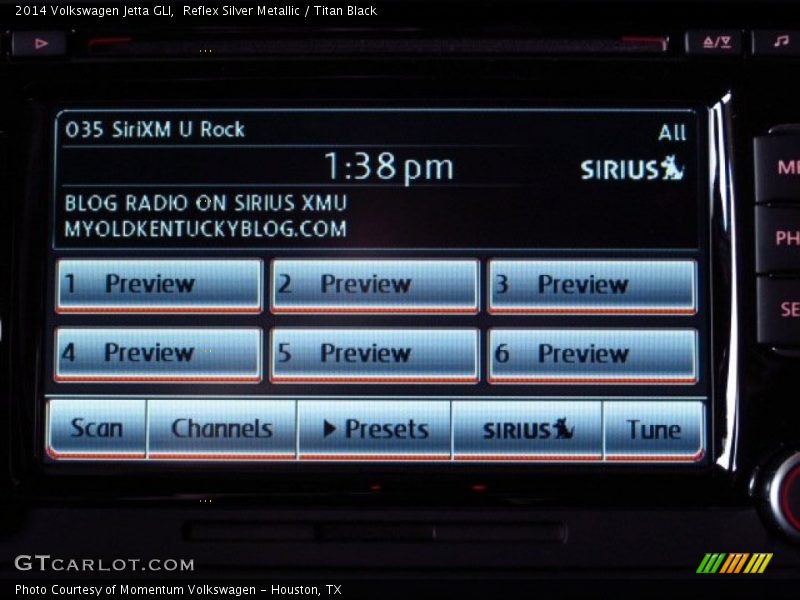Viewport: 800px width, 600px height.
Task: Open the Channels list
Action: point(221,429)
